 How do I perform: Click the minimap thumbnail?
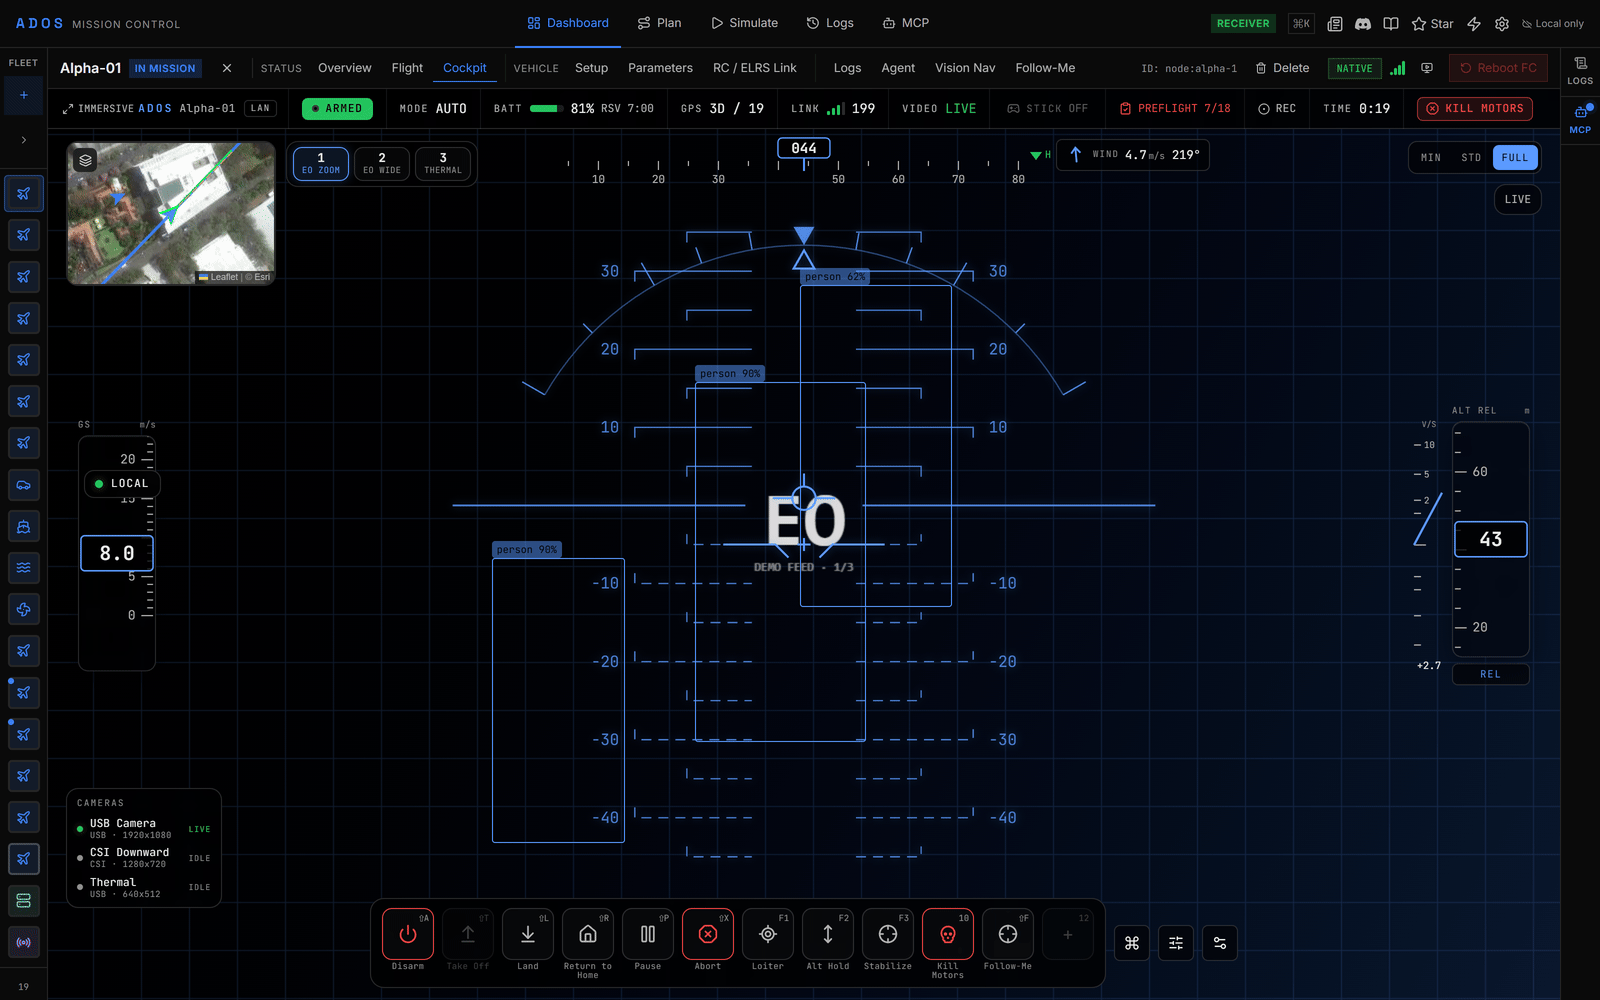point(171,213)
